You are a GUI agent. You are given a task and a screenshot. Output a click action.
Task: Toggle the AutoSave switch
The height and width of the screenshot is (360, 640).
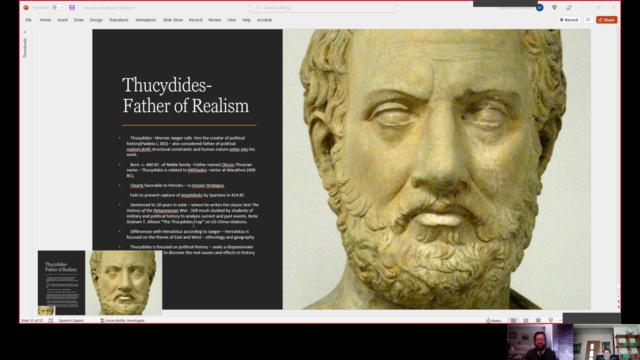coord(58,7)
